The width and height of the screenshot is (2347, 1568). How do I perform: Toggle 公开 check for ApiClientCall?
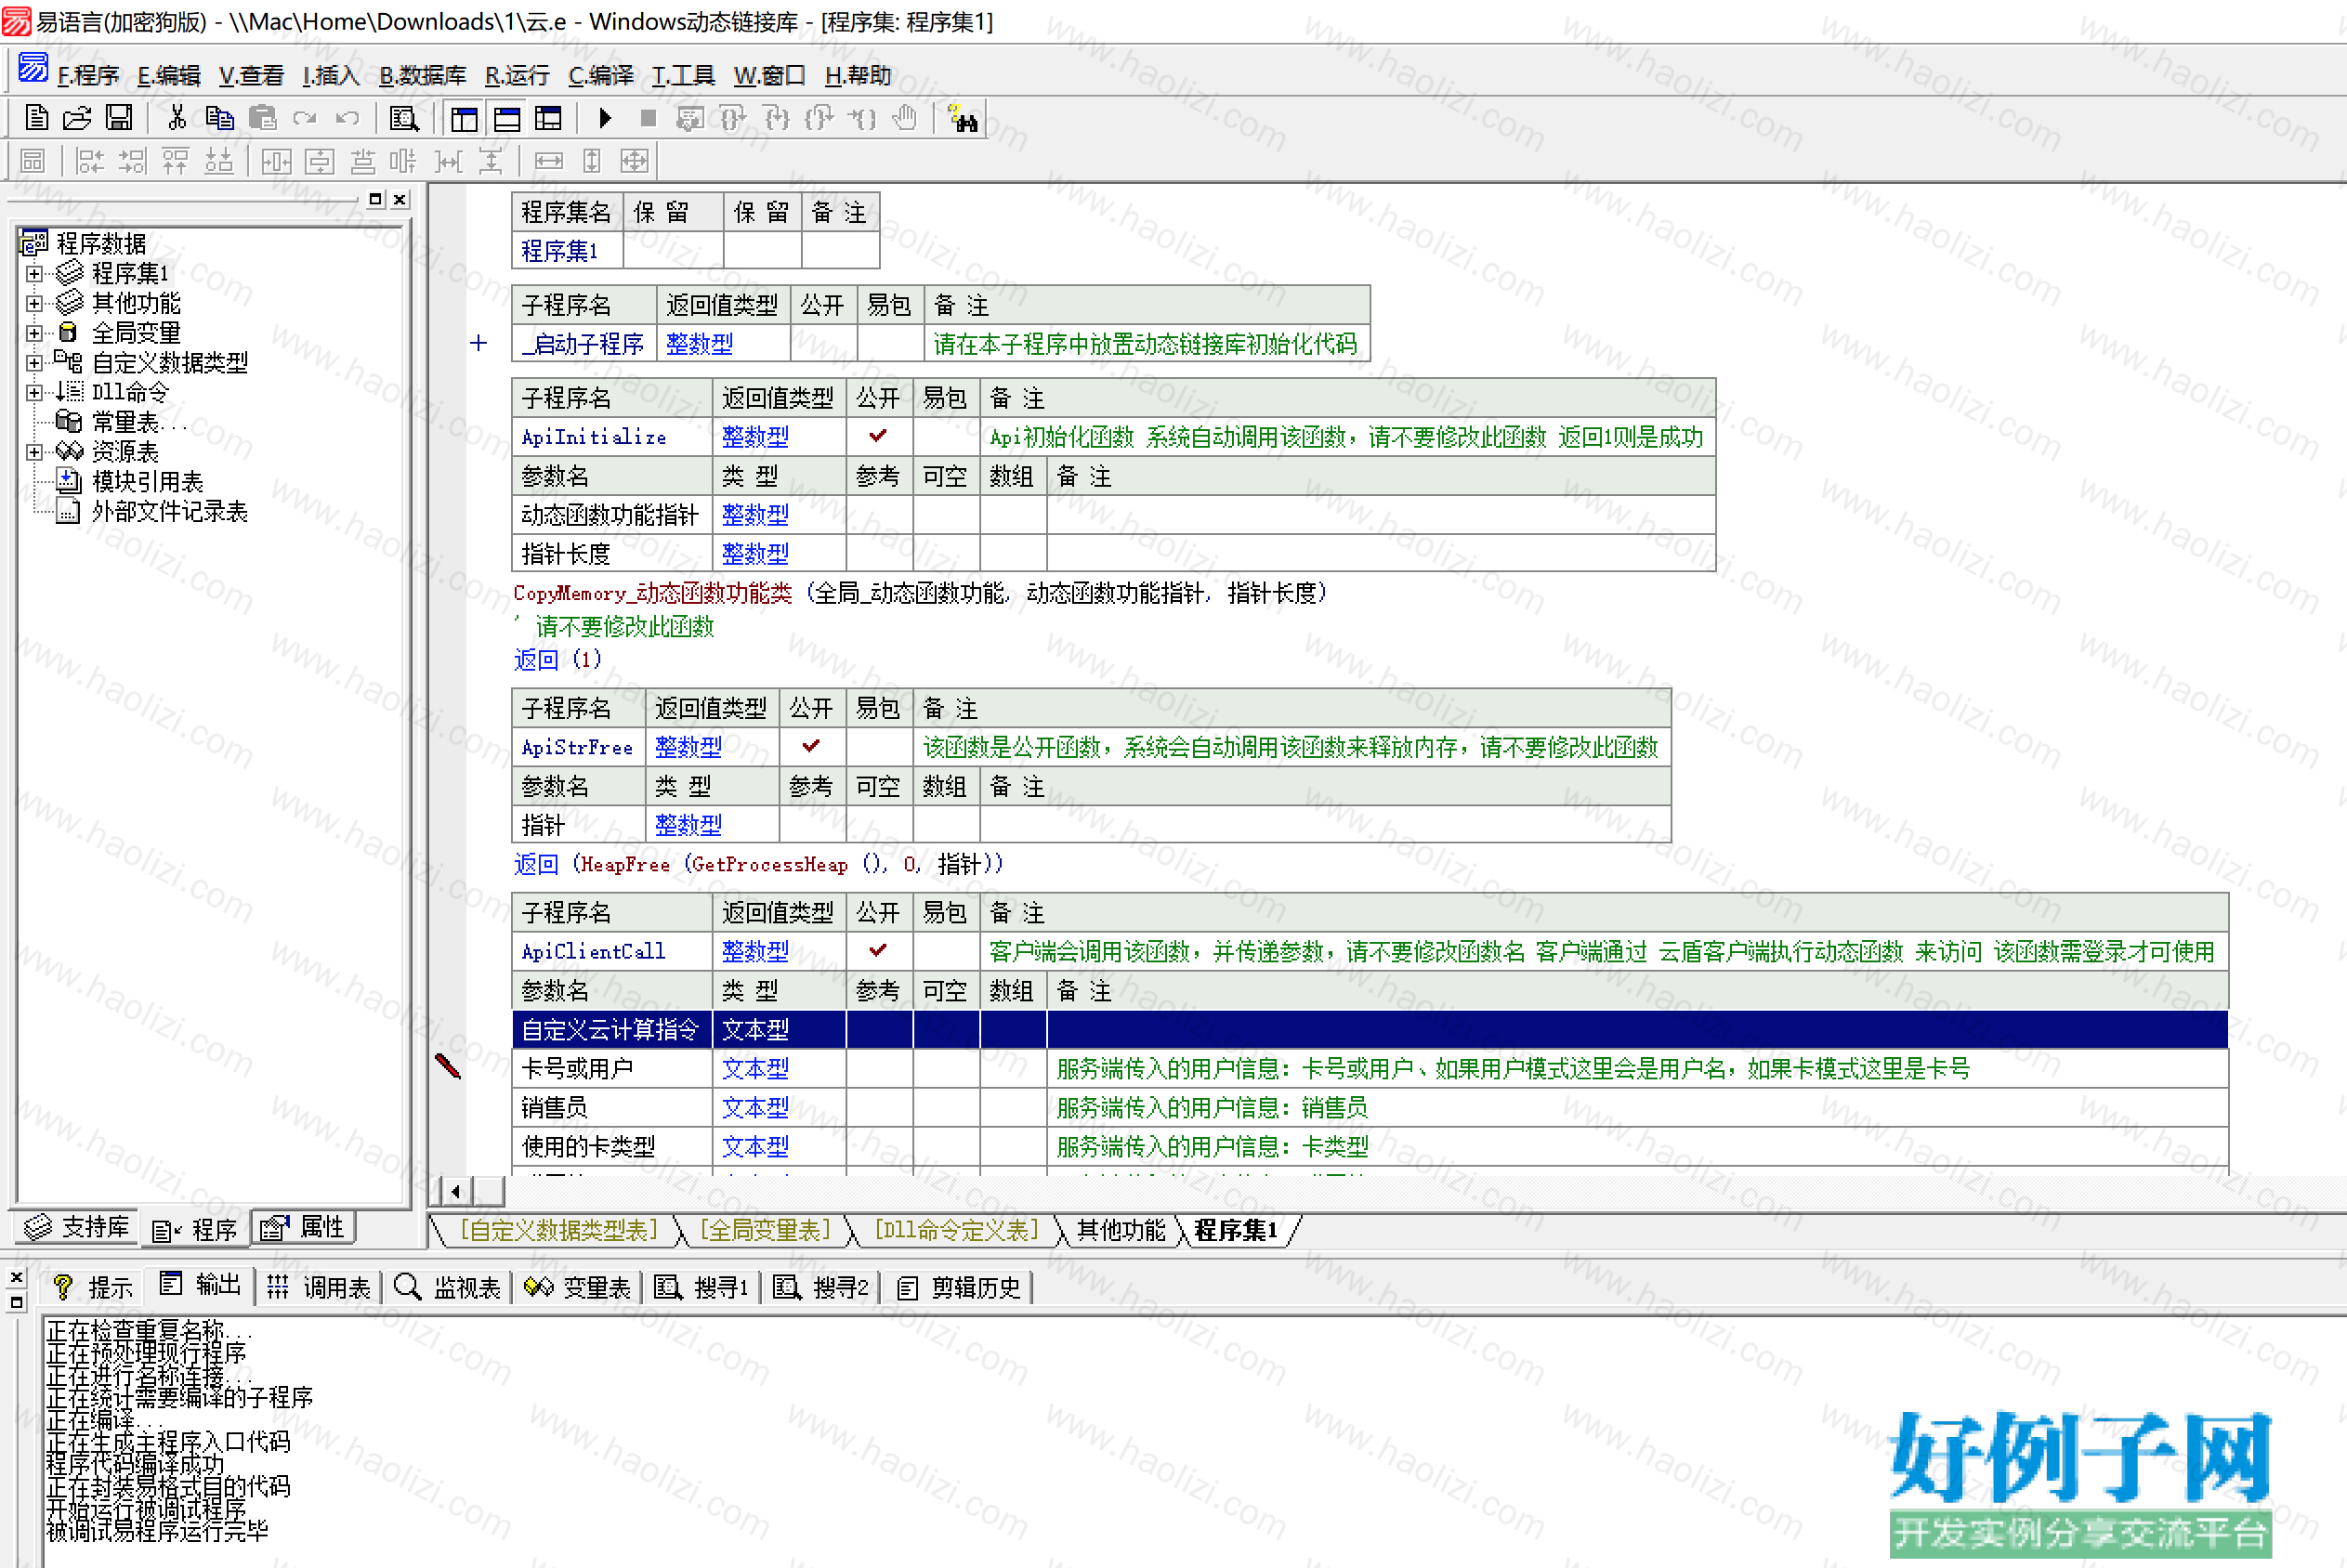click(878, 950)
